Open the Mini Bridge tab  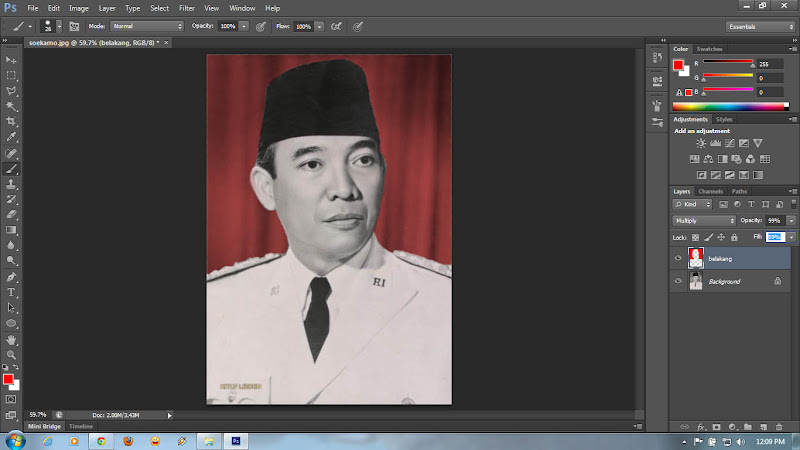point(44,427)
